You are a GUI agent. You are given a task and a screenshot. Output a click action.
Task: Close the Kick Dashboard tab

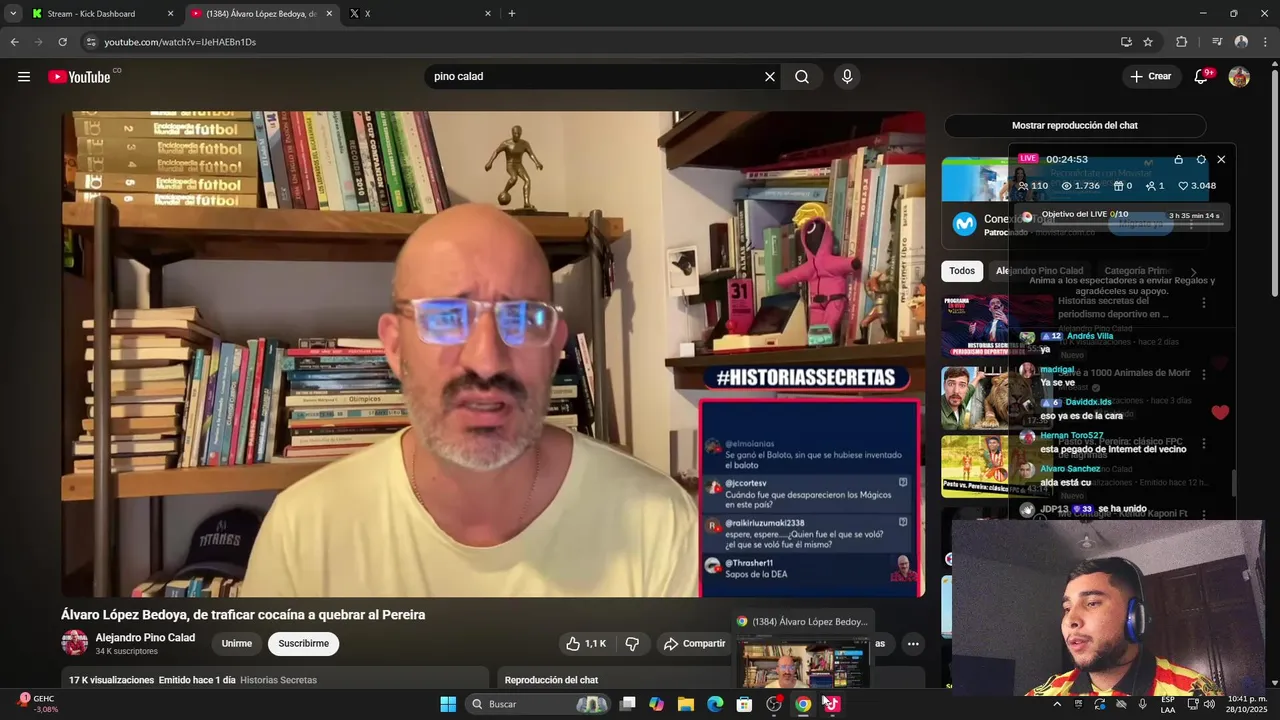click(170, 14)
